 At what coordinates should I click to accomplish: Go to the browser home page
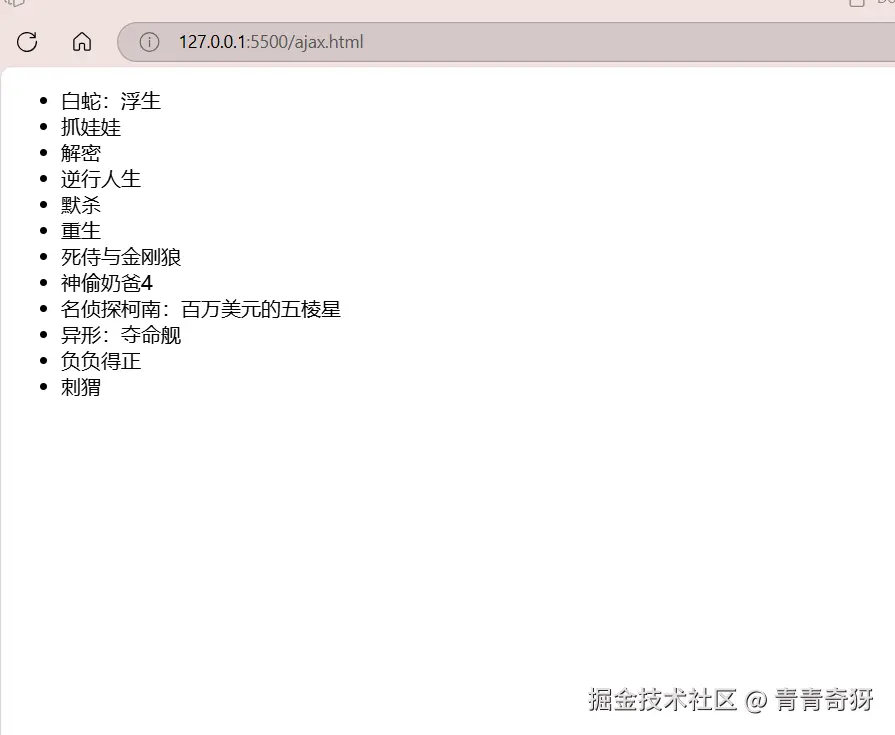tap(82, 42)
